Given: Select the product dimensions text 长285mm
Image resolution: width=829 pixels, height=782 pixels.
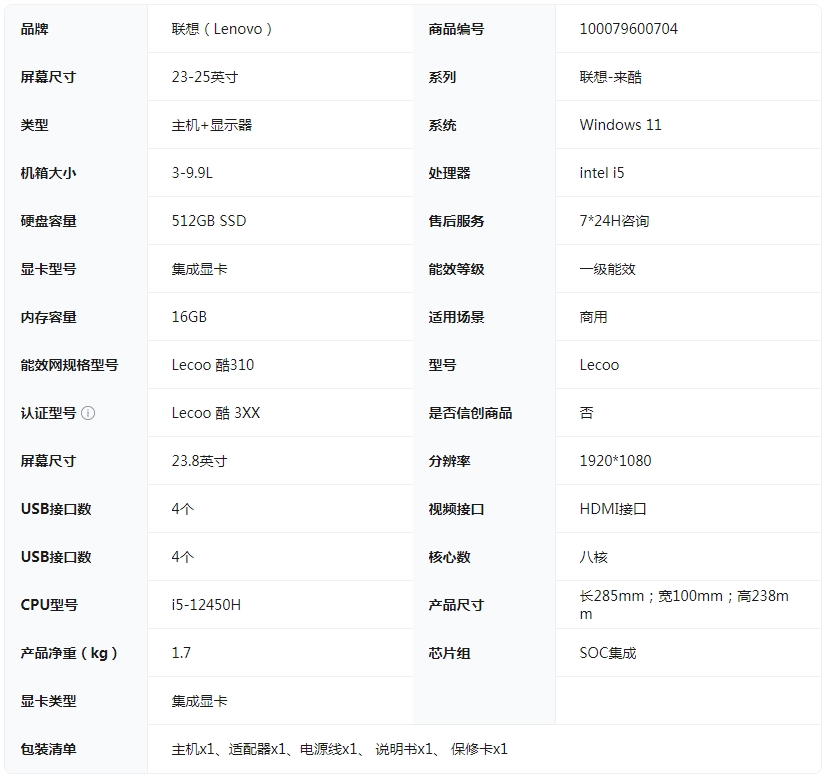Looking at the screenshot, I should (x=611, y=596).
